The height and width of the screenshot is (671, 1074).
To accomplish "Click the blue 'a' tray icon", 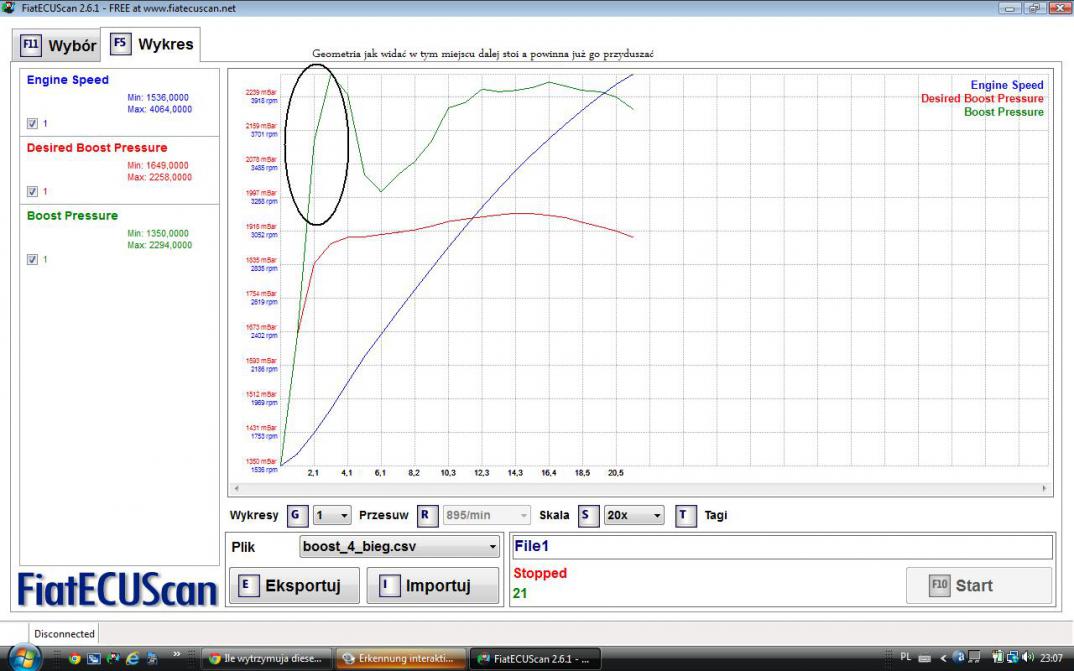I will (959, 658).
